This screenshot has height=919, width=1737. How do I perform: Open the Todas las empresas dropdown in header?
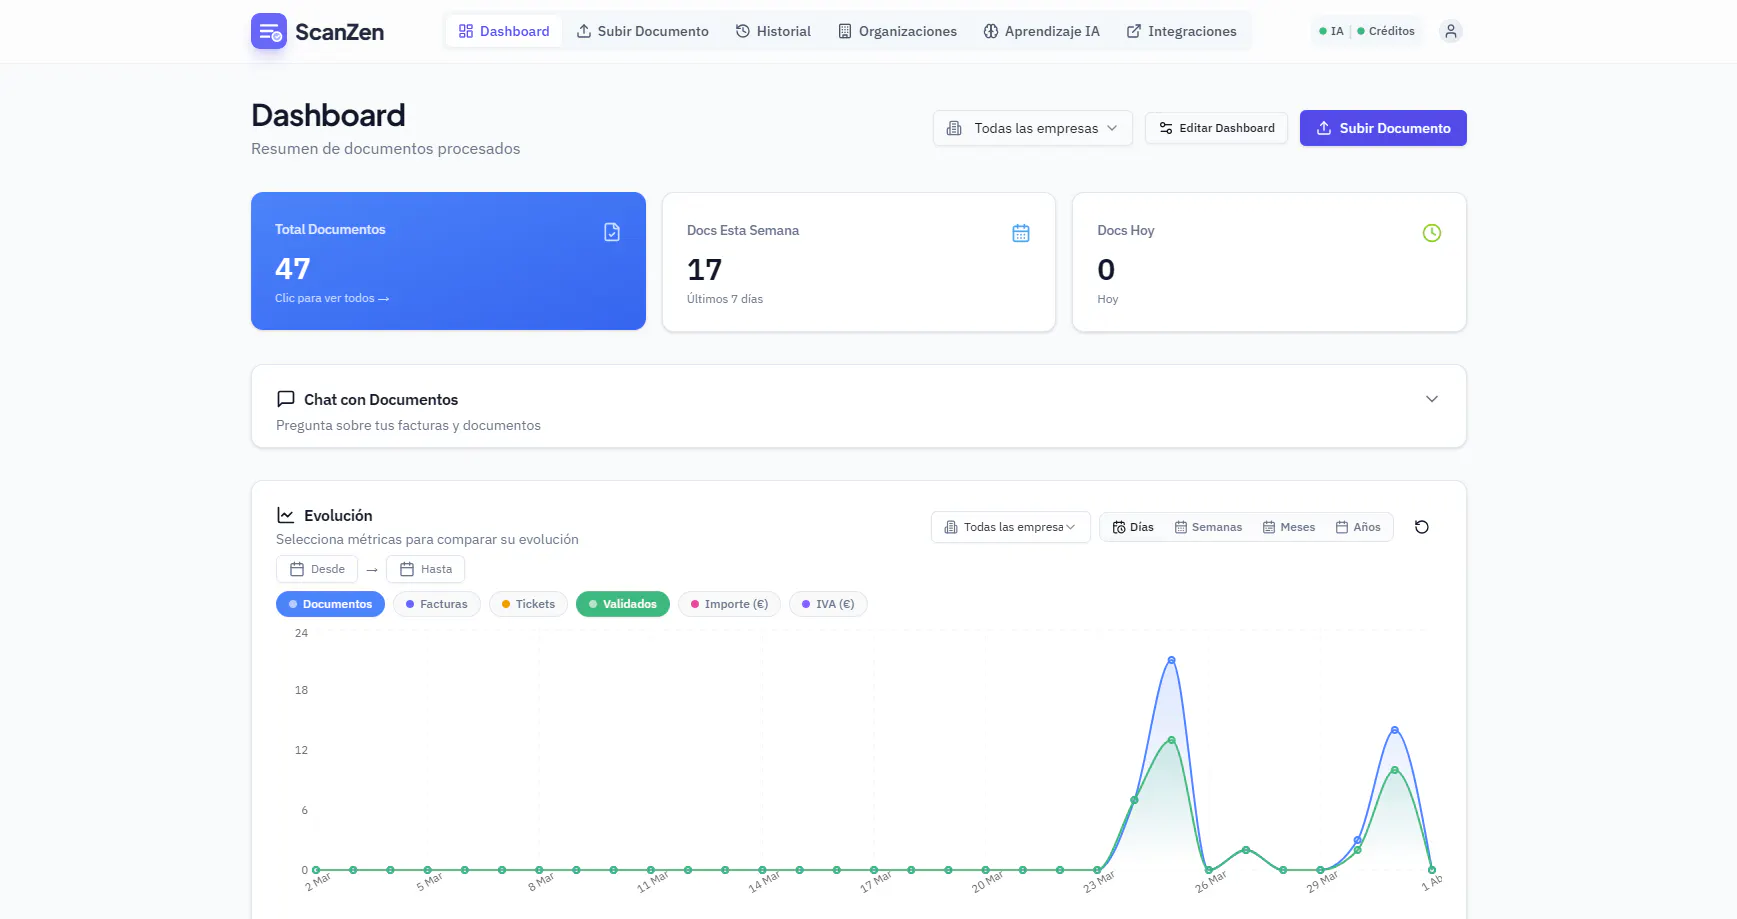pyautogui.click(x=1032, y=128)
